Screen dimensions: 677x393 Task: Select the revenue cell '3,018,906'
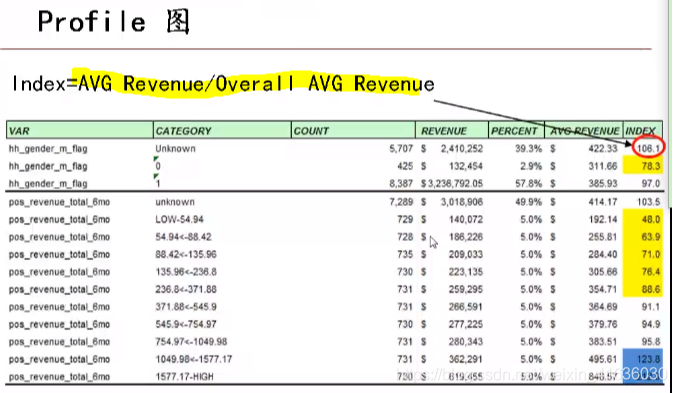(x=462, y=202)
